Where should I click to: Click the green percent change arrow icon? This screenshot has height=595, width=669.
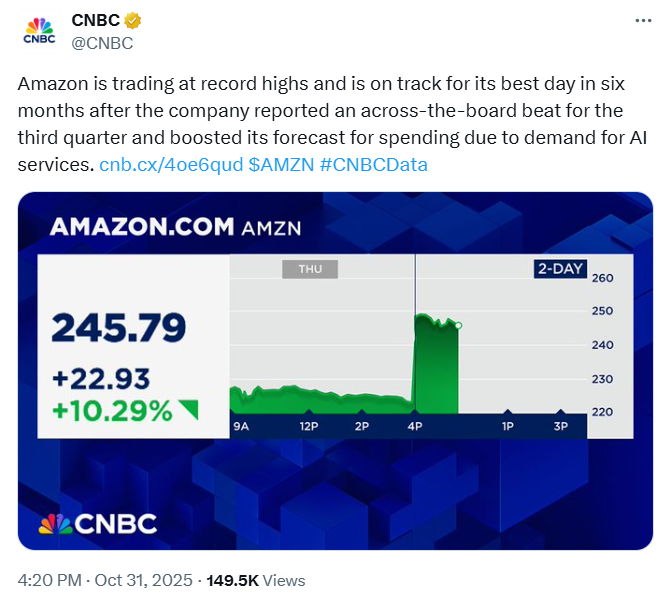tap(187, 410)
